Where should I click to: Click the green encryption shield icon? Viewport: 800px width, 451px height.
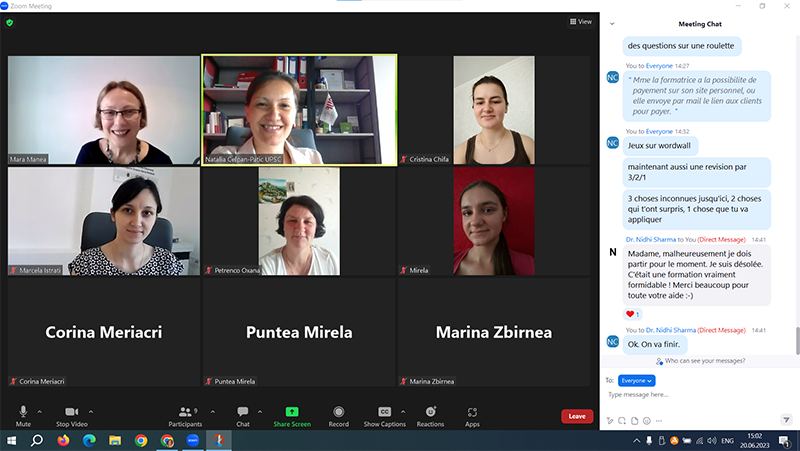point(13,22)
